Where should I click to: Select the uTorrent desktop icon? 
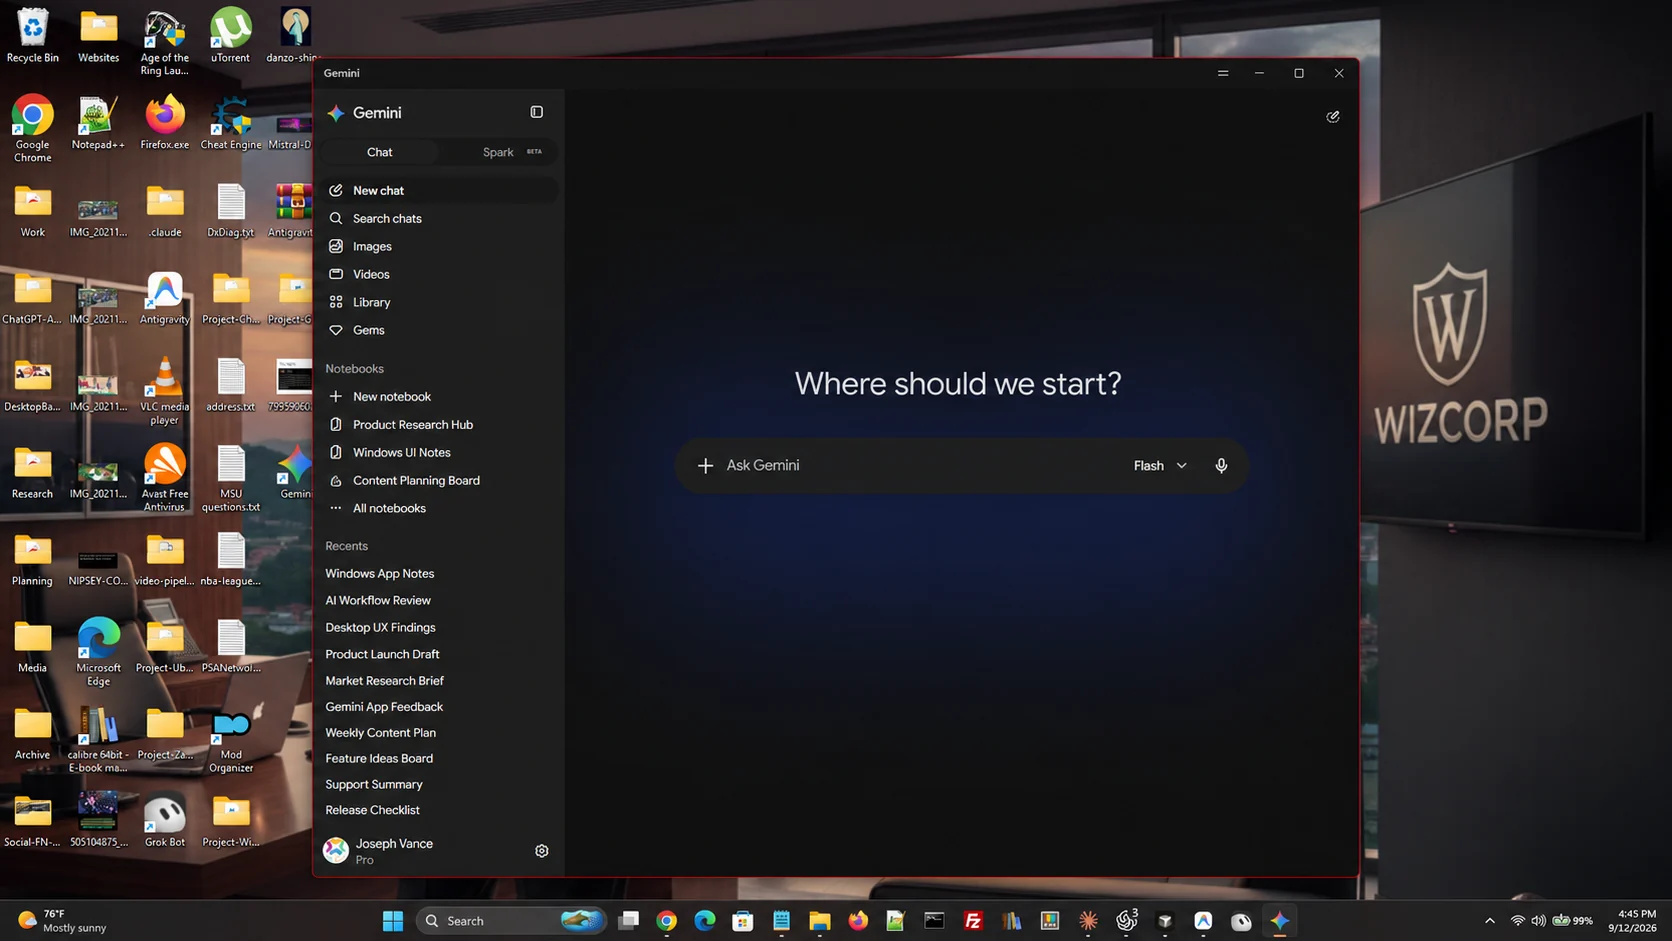point(231,36)
